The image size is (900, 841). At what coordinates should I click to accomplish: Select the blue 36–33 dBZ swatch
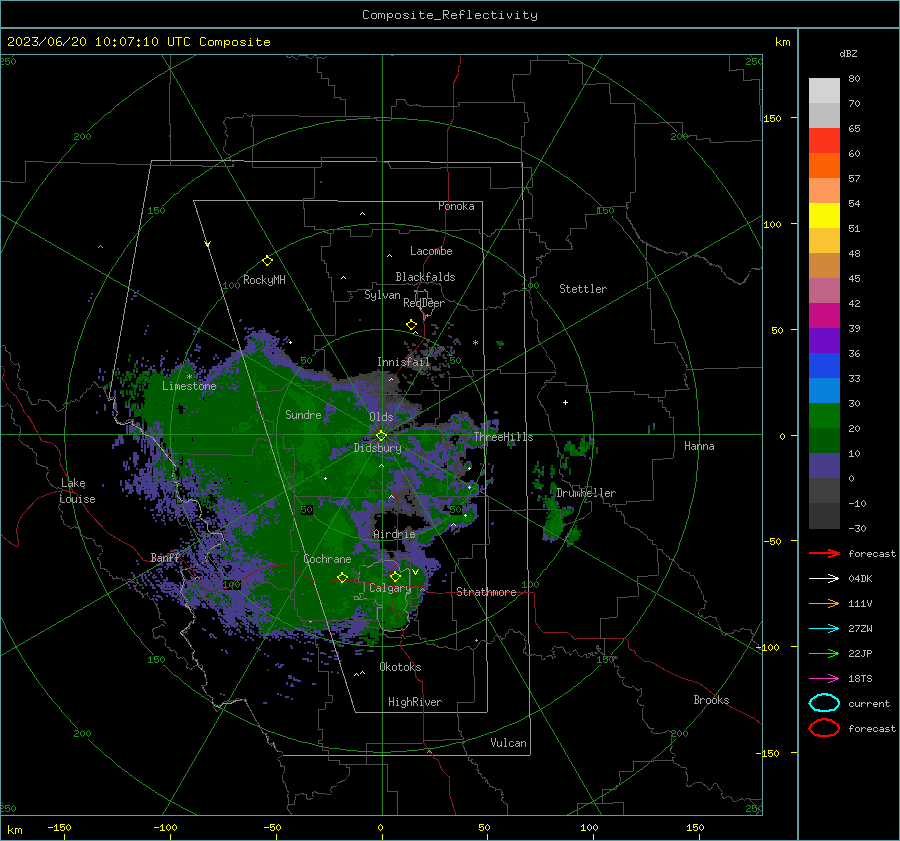(824, 366)
